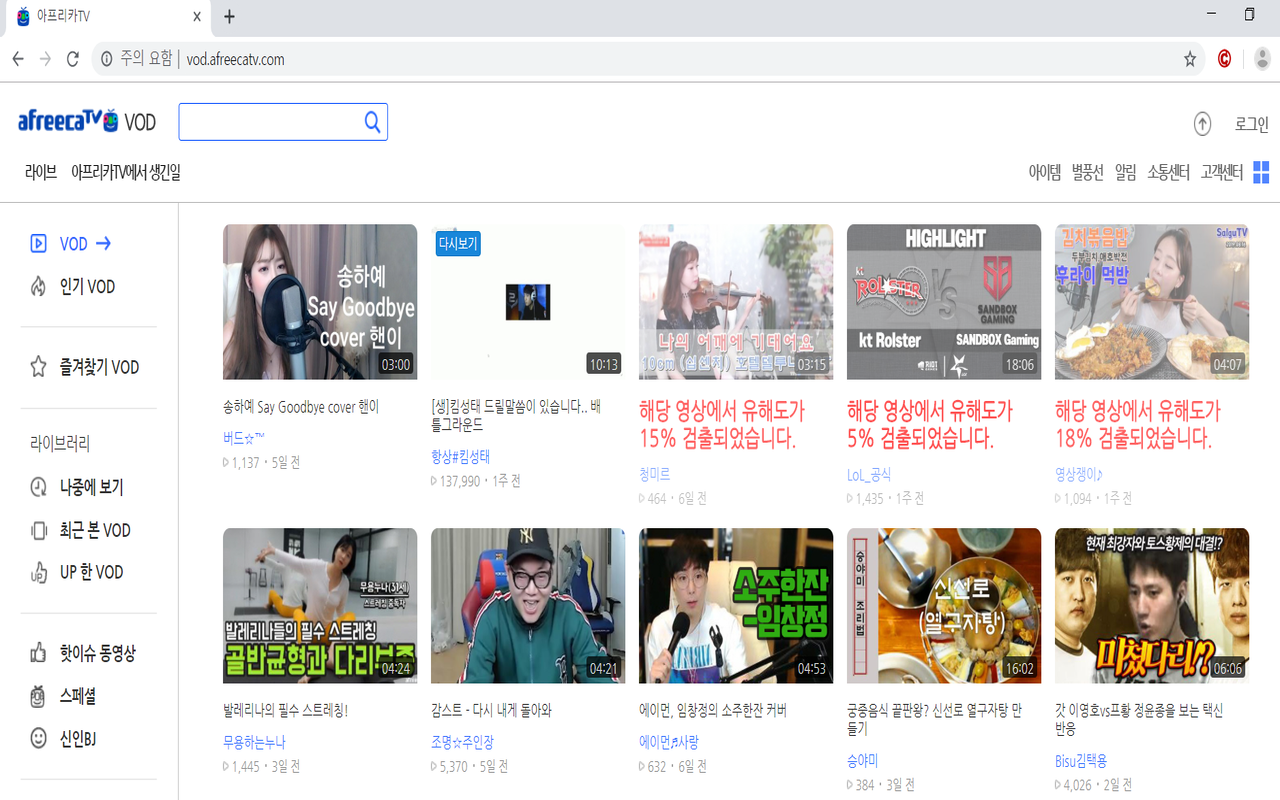This screenshot has width=1280, height=800.
Task: Click the icon beside 핫이슈 동영상
Action: click(x=38, y=653)
